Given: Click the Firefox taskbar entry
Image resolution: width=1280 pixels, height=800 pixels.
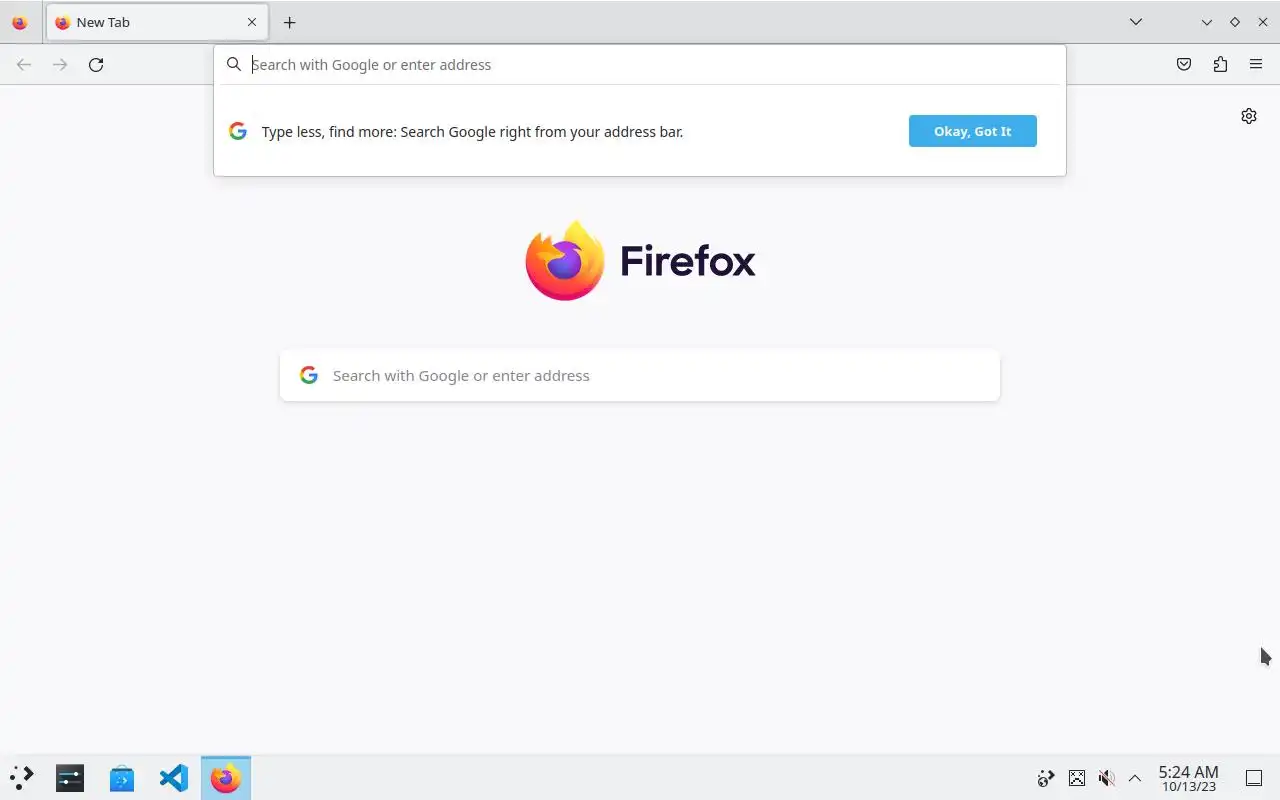Looking at the screenshot, I should coord(226,778).
